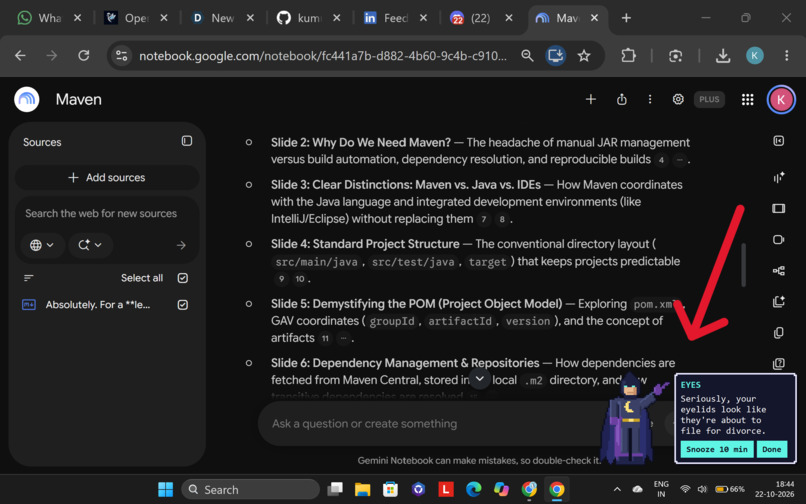View site information icon
Image resolution: width=806 pixels, height=504 pixels.
click(122, 56)
